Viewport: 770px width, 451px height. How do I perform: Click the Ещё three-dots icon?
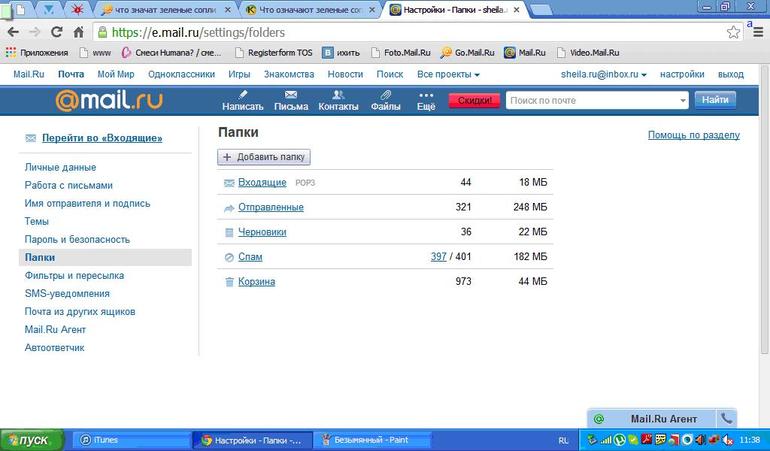point(426,95)
